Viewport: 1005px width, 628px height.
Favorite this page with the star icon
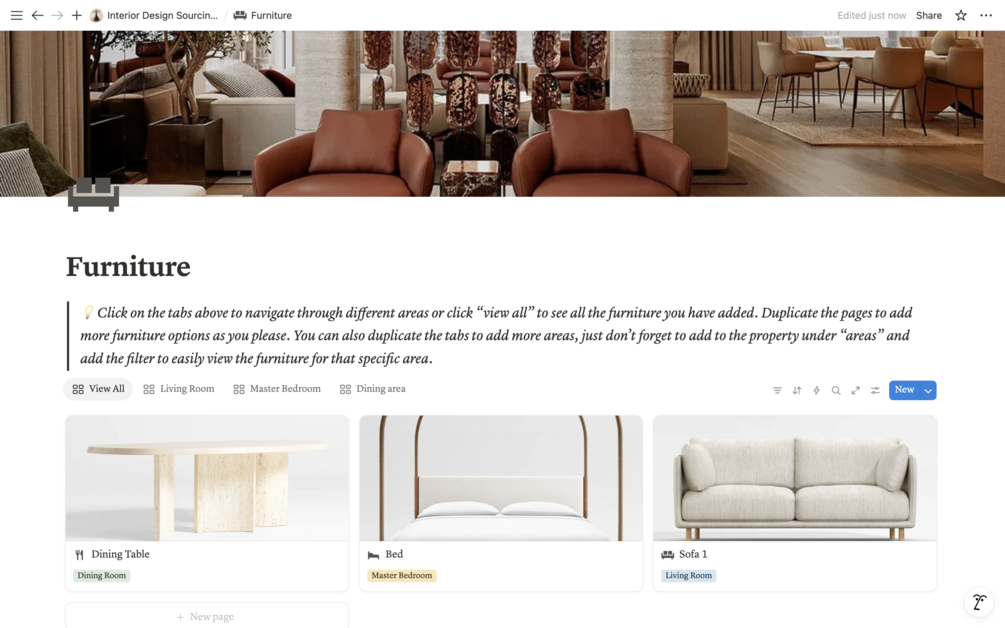(x=960, y=15)
